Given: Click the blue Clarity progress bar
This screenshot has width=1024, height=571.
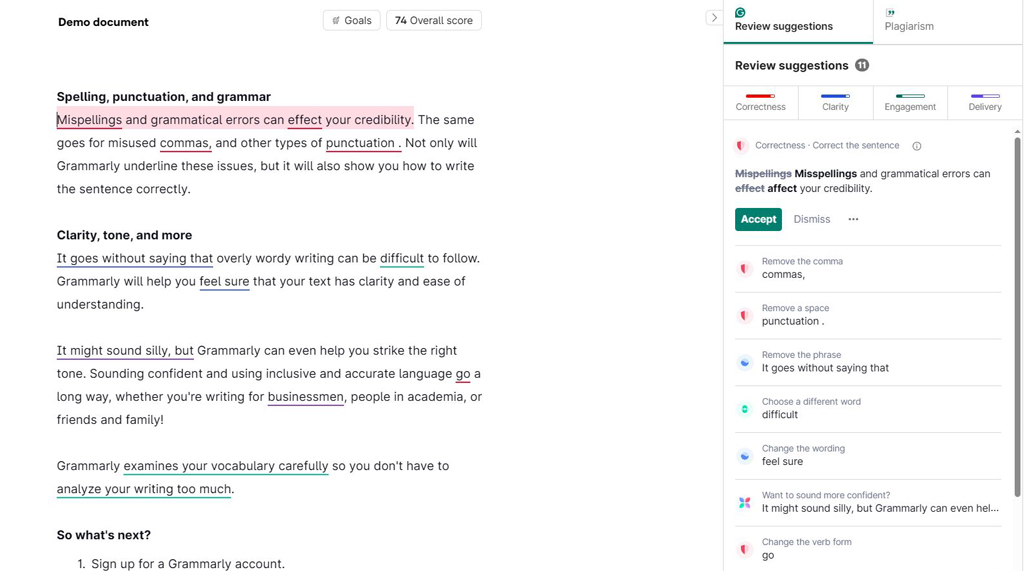Looking at the screenshot, I should (x=835, y=96).
